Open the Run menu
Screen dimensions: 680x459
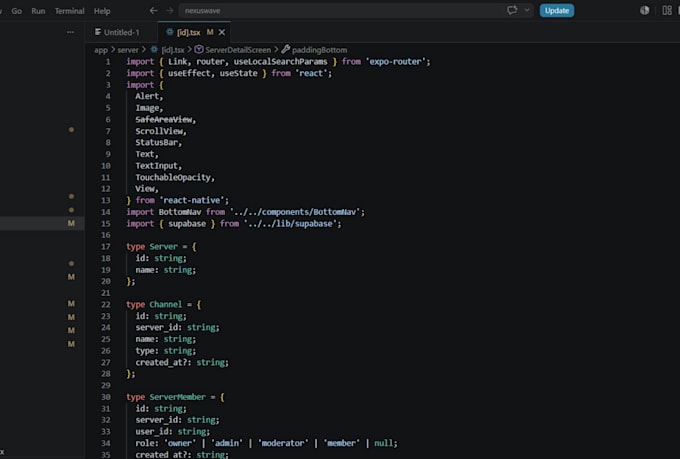[x=38, y=11]
